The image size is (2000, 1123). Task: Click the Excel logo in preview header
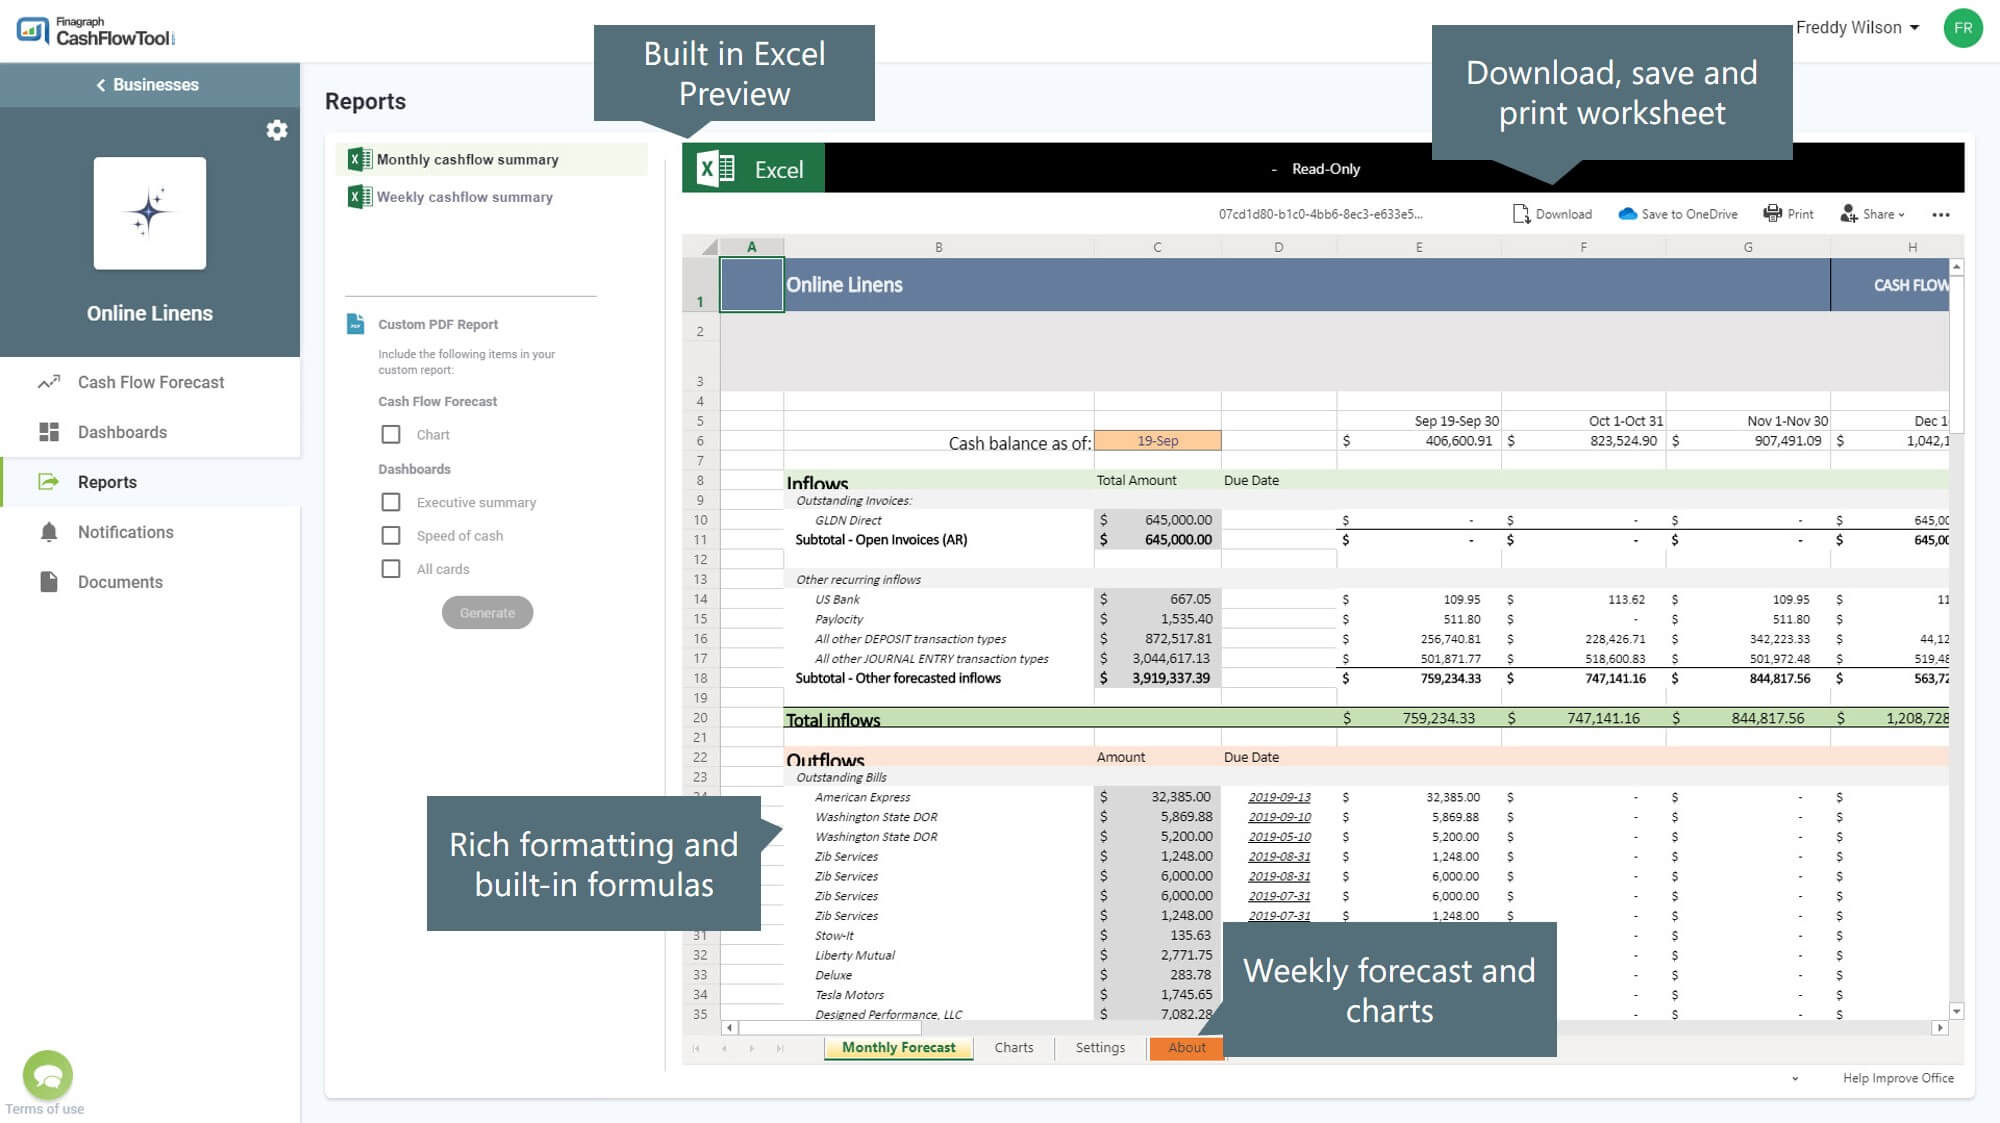716,169
